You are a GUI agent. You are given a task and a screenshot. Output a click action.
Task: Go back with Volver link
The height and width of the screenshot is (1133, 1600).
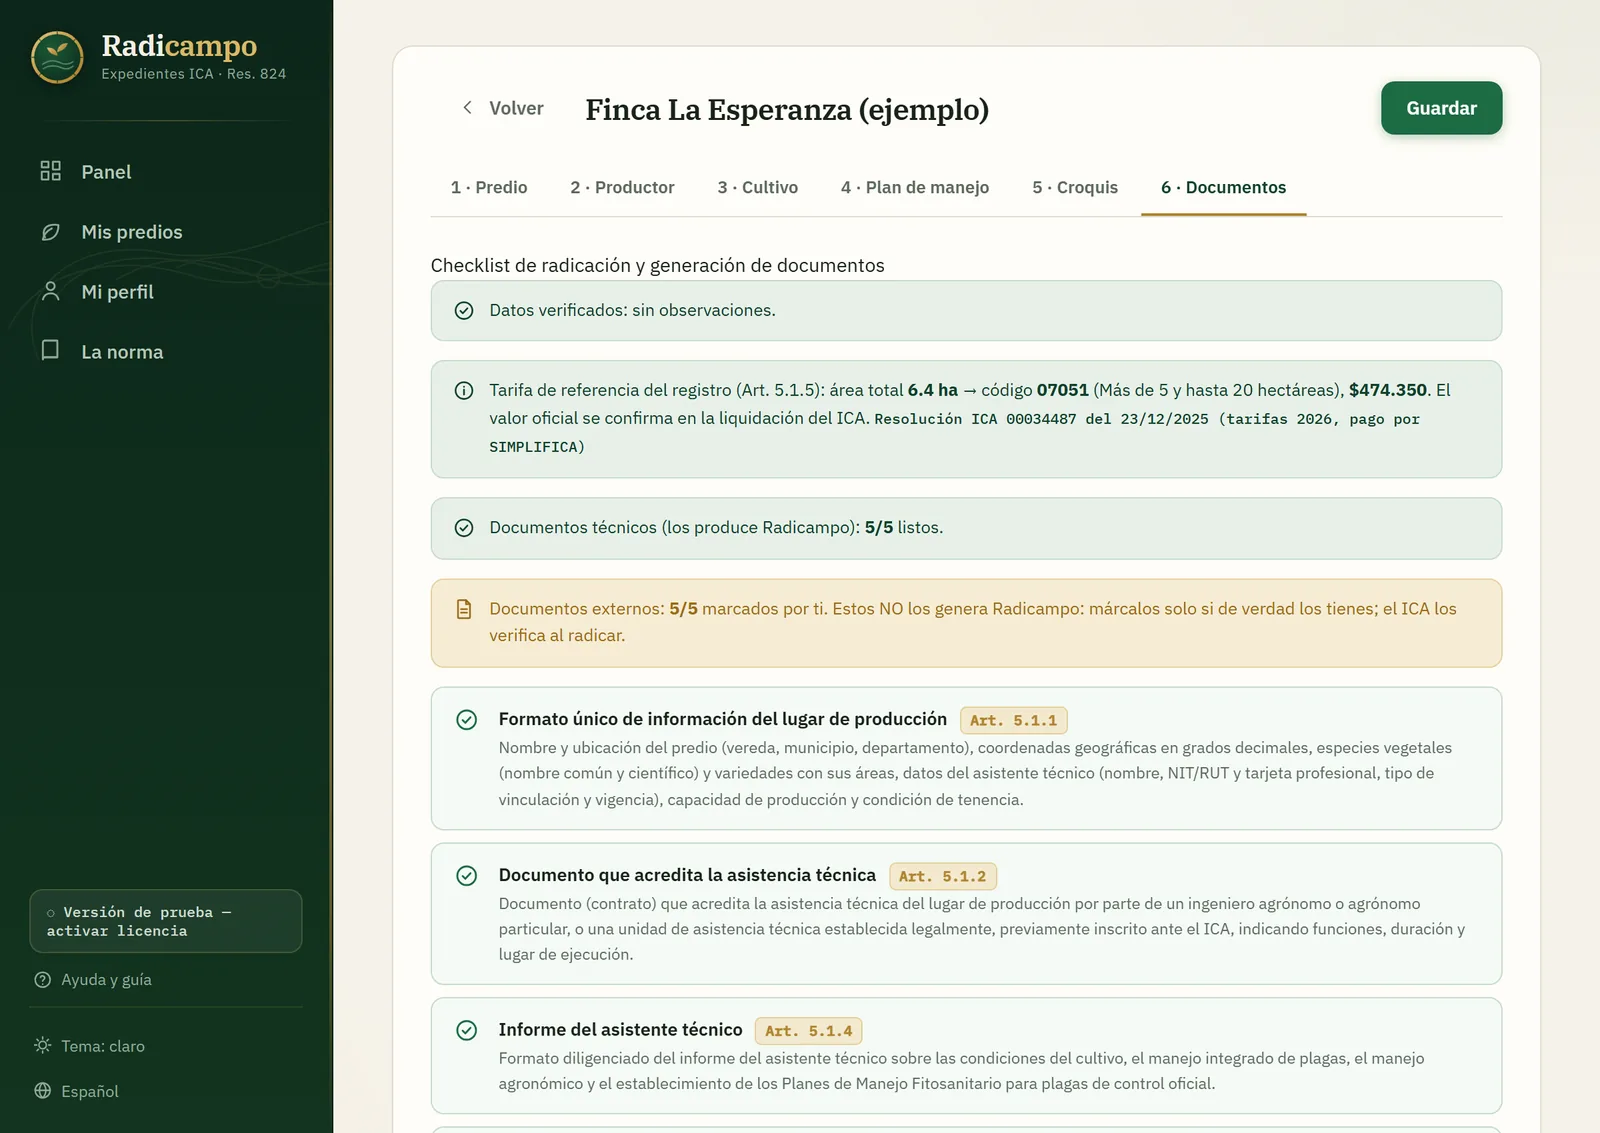(502, 108)
